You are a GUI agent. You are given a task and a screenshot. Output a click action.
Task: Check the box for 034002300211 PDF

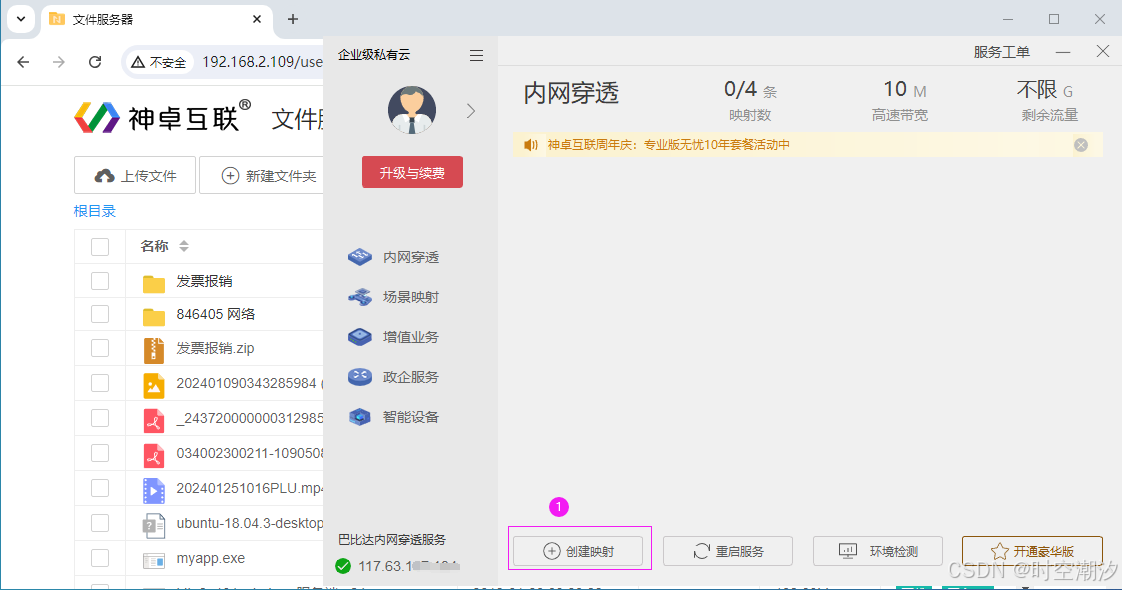100,453
